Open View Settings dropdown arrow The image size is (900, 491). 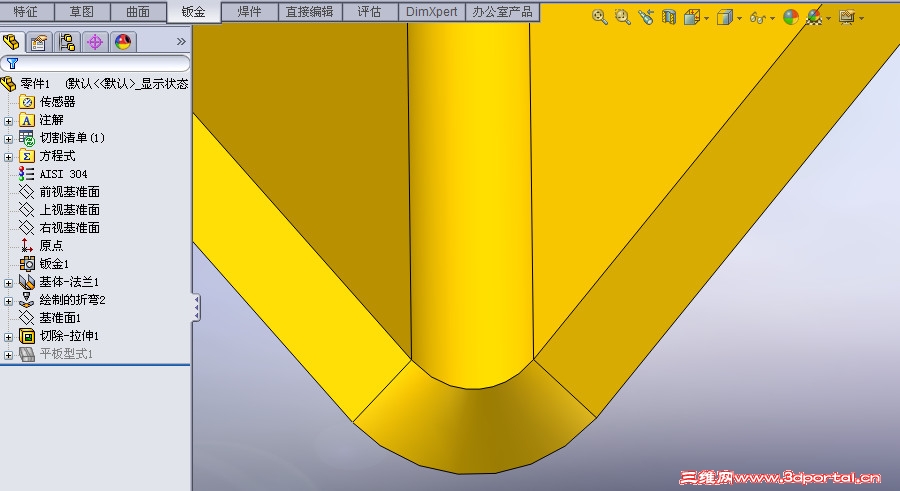click(x=862, y=19)
